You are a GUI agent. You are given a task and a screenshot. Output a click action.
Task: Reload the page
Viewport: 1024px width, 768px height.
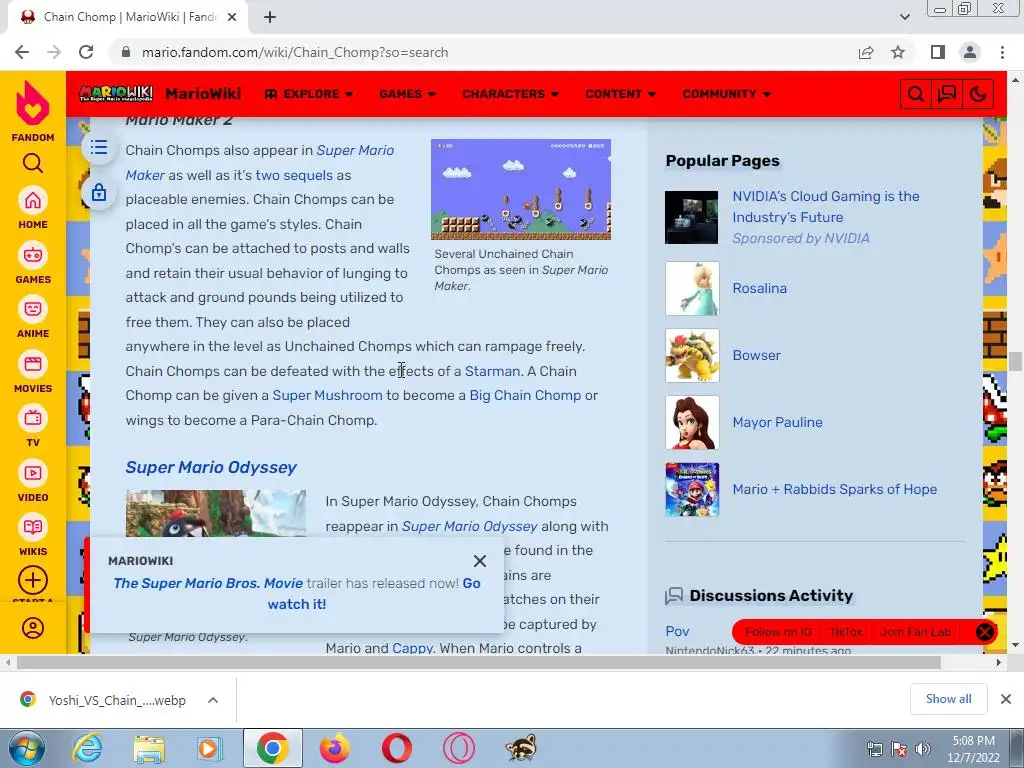pyautogui.click(x=86, y=52)
